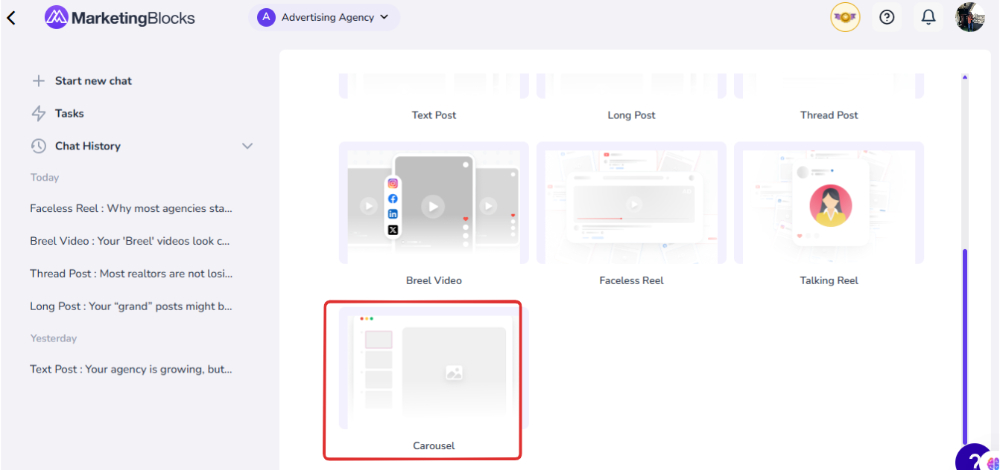
Task: Open the Breel Video chat history entry
Action: [x=131, y=241]
